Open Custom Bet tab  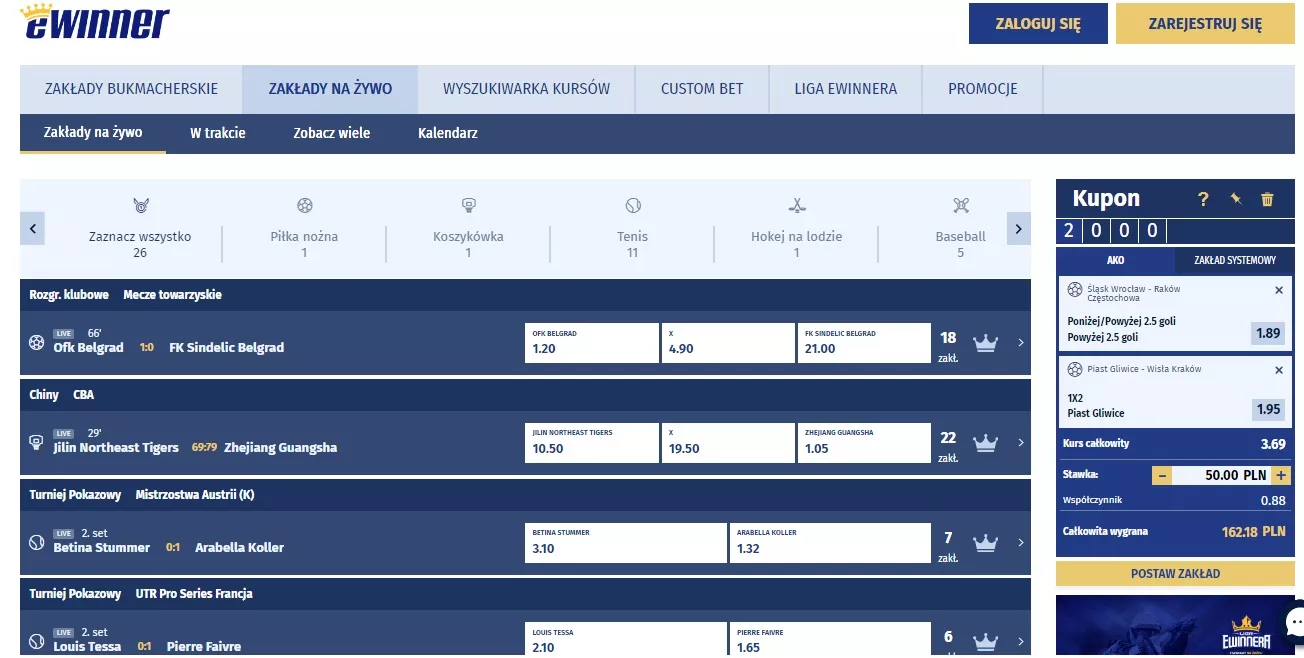click(702, 89)
